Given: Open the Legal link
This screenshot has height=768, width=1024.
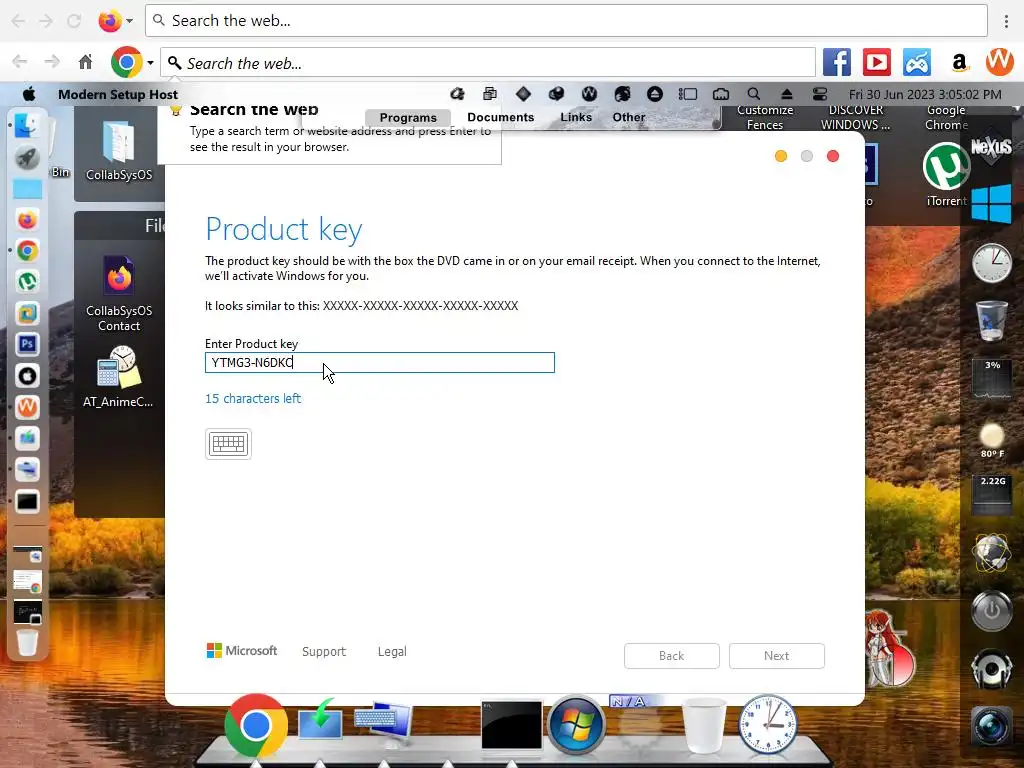Looking at the screenshot, I should pos(392,651).
